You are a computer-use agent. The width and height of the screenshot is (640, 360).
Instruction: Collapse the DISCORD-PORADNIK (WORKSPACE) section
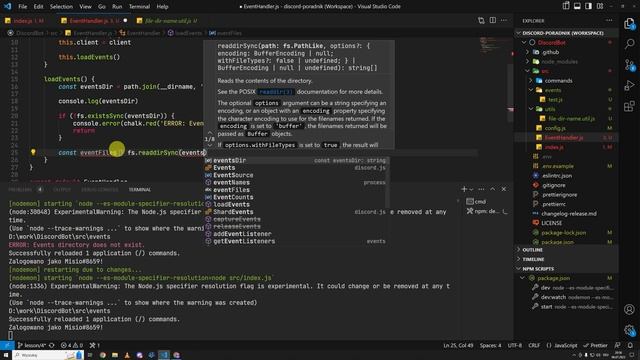tap(566, 33)
